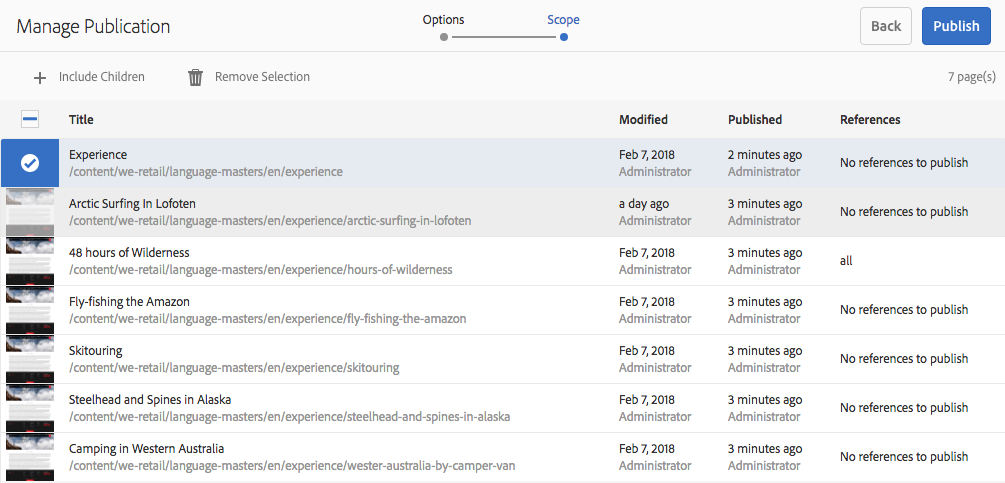The height and width of the screenshot is (483, 1005).
Task: Select Camping in Western Australia thumbnail
Action: pyautogui.click(x=30, y=457)
